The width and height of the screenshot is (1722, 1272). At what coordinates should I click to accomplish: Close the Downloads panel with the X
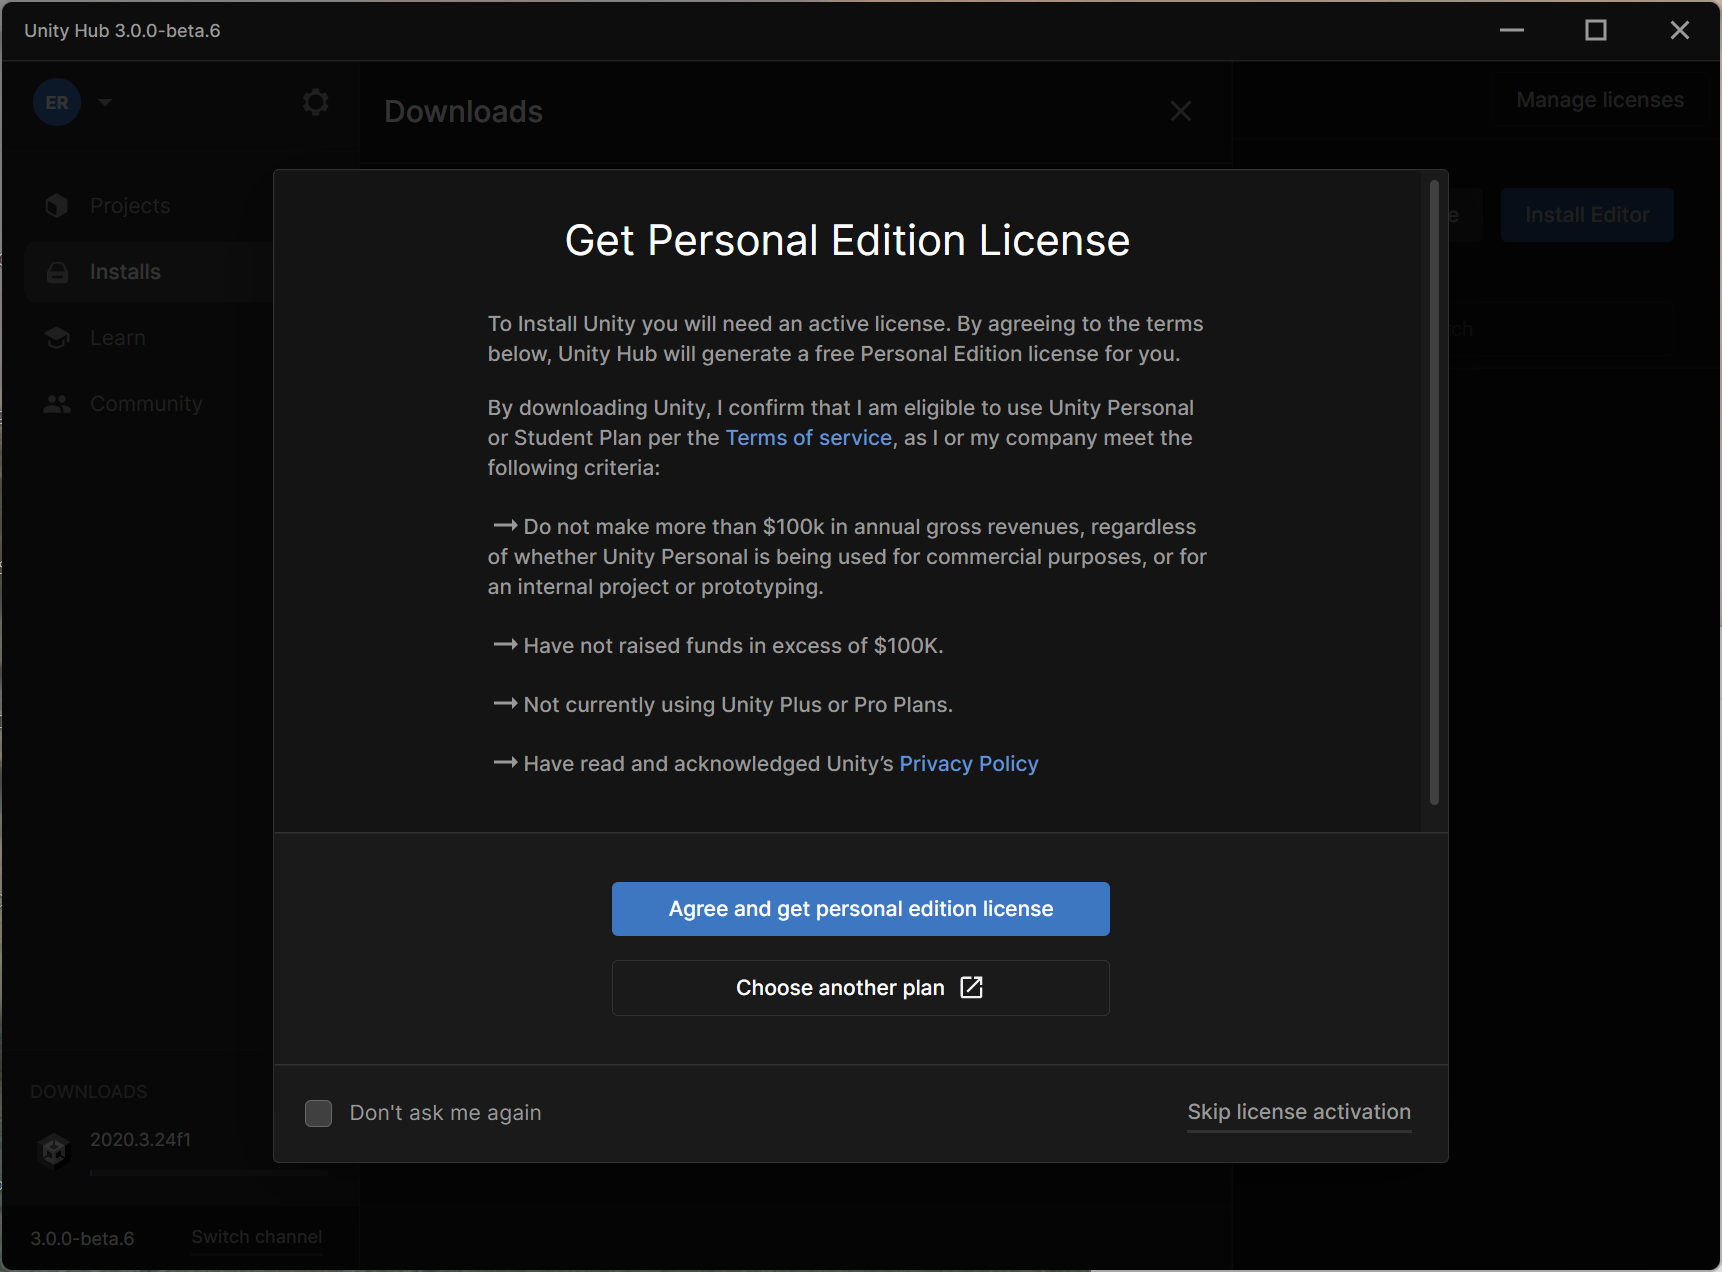click(1181, 111)
